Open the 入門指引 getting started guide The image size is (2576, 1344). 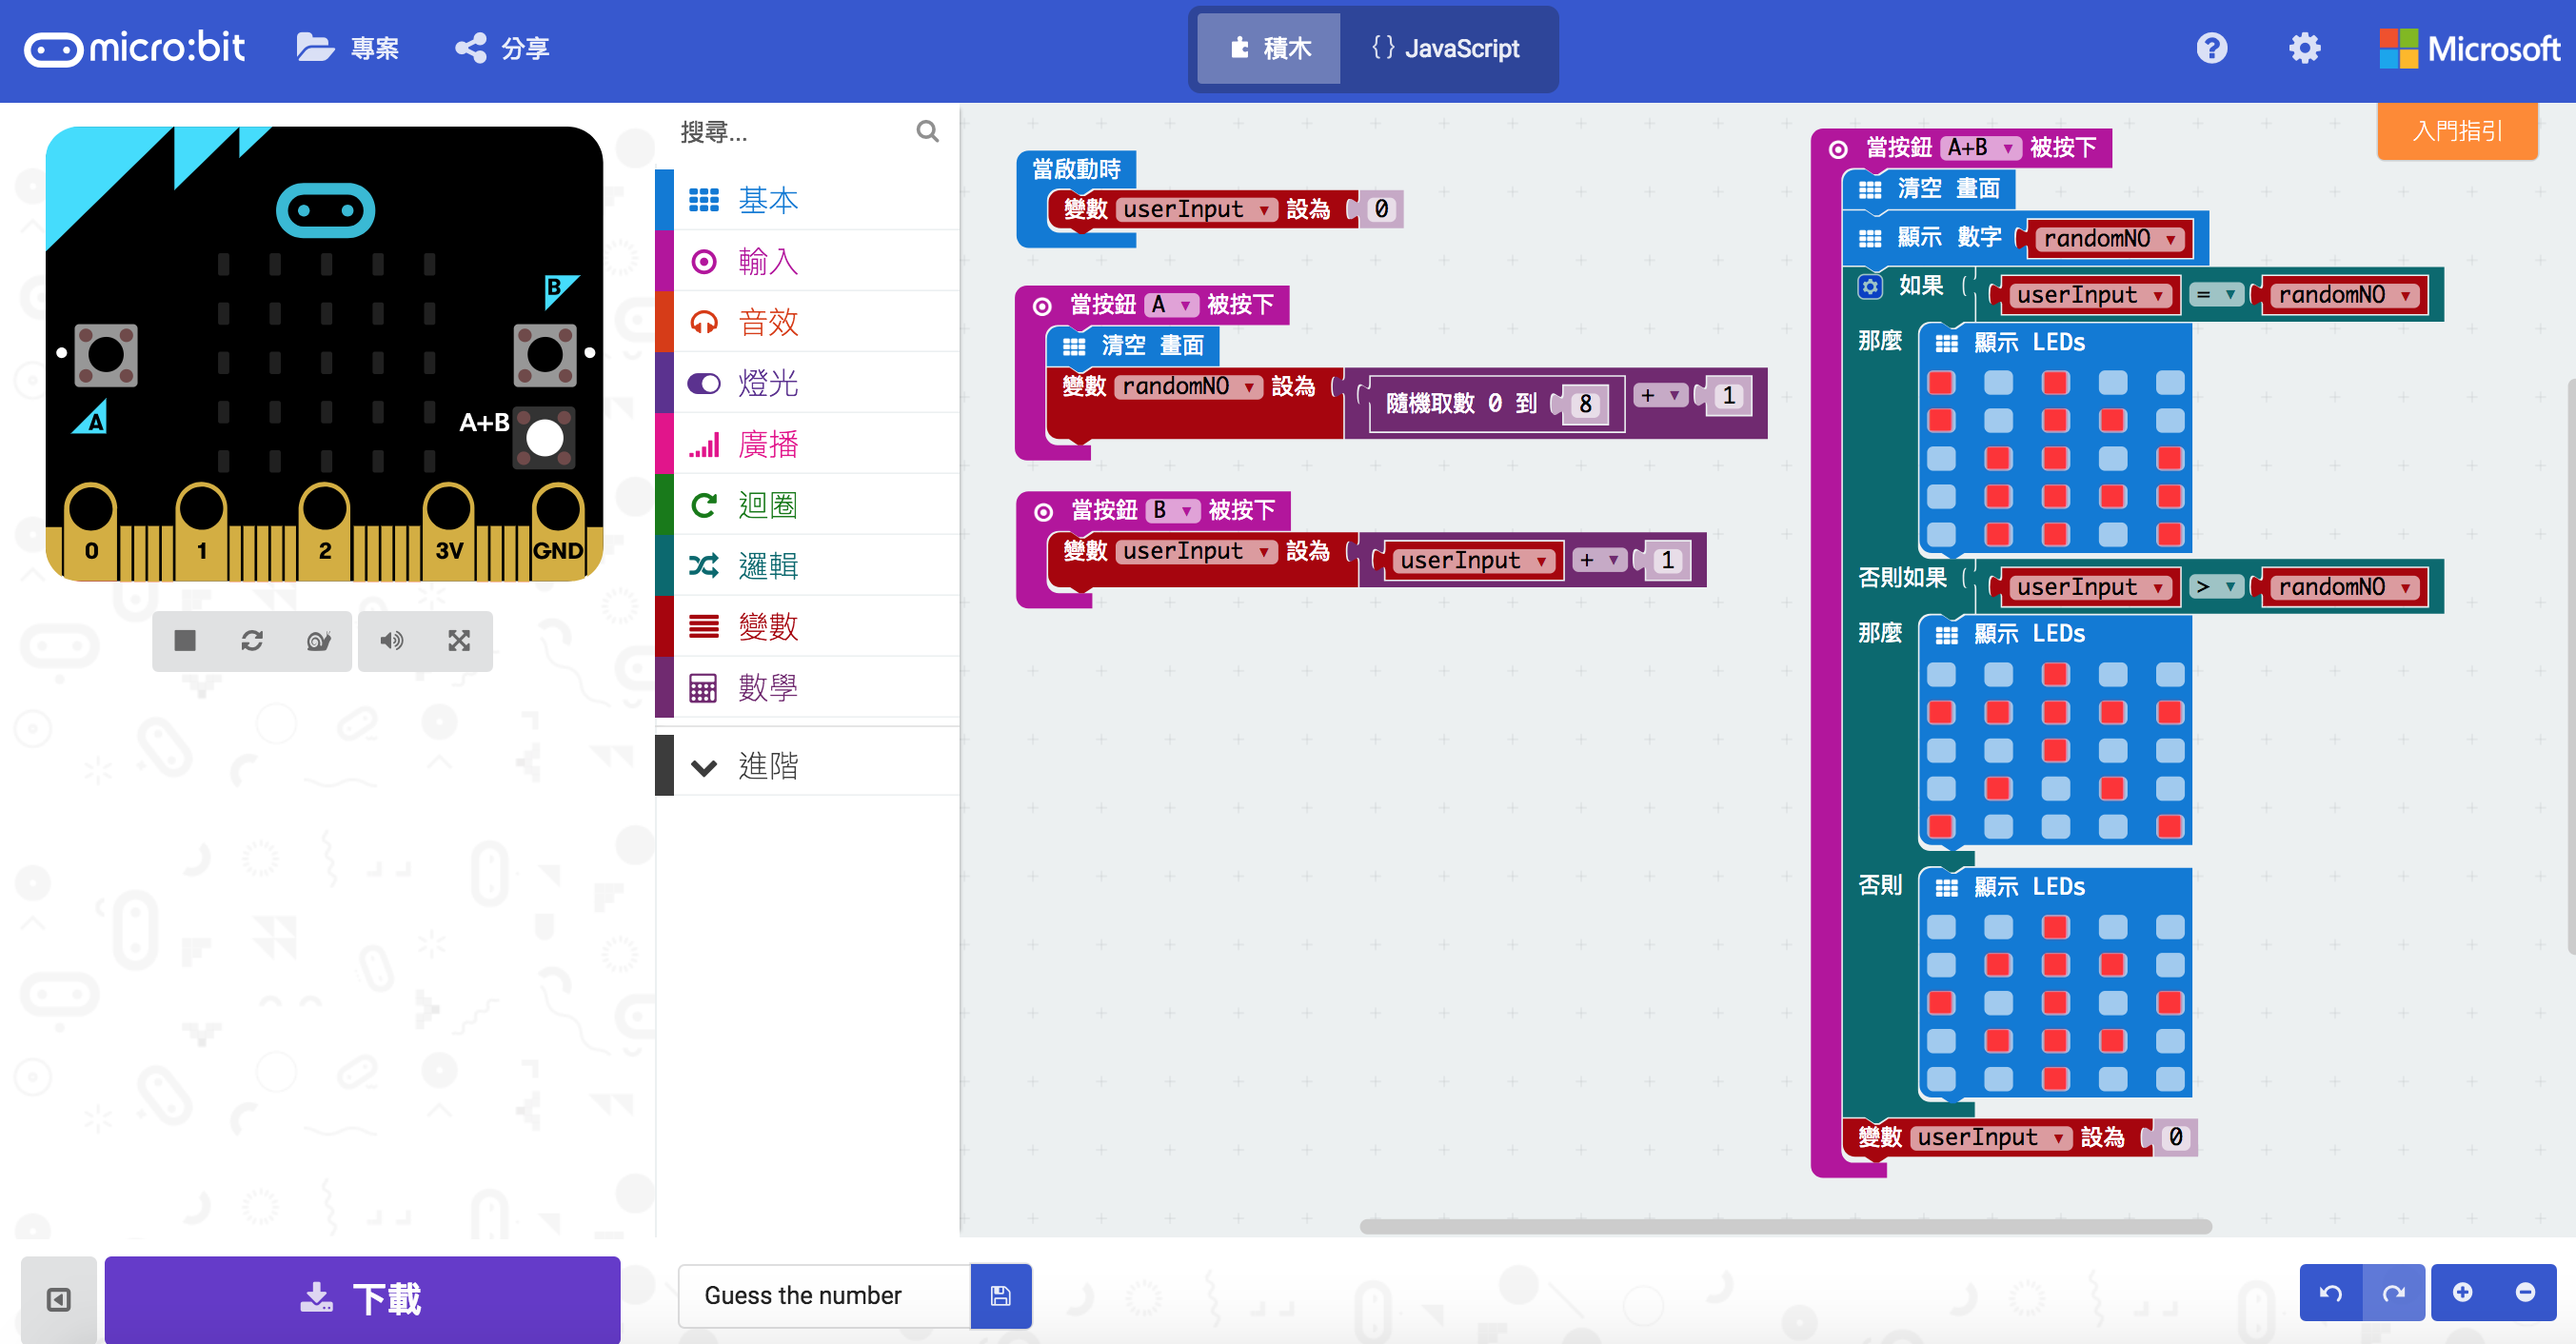pos(2457,130)
